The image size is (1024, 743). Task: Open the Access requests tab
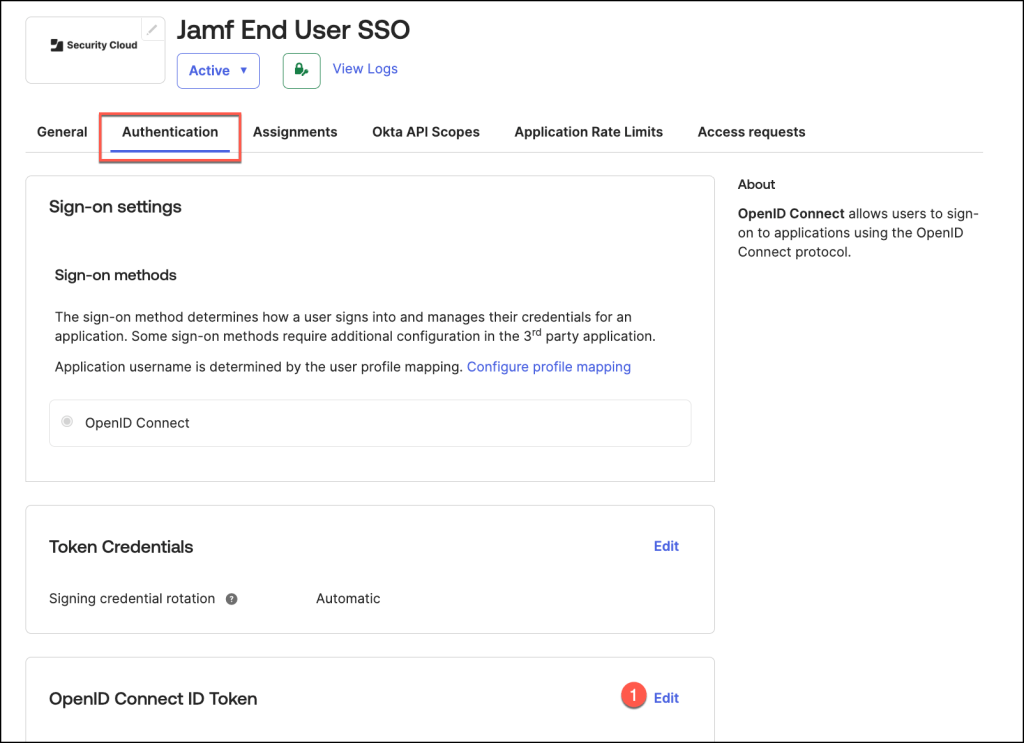point(751,132)
